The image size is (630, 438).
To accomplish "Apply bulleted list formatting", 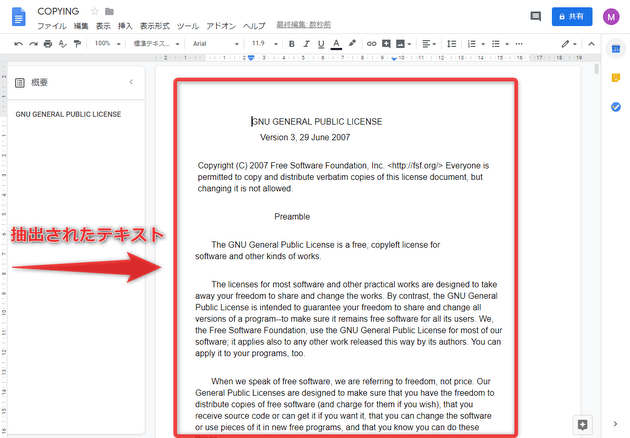I will pyautogui.click(x=496, y=44).
